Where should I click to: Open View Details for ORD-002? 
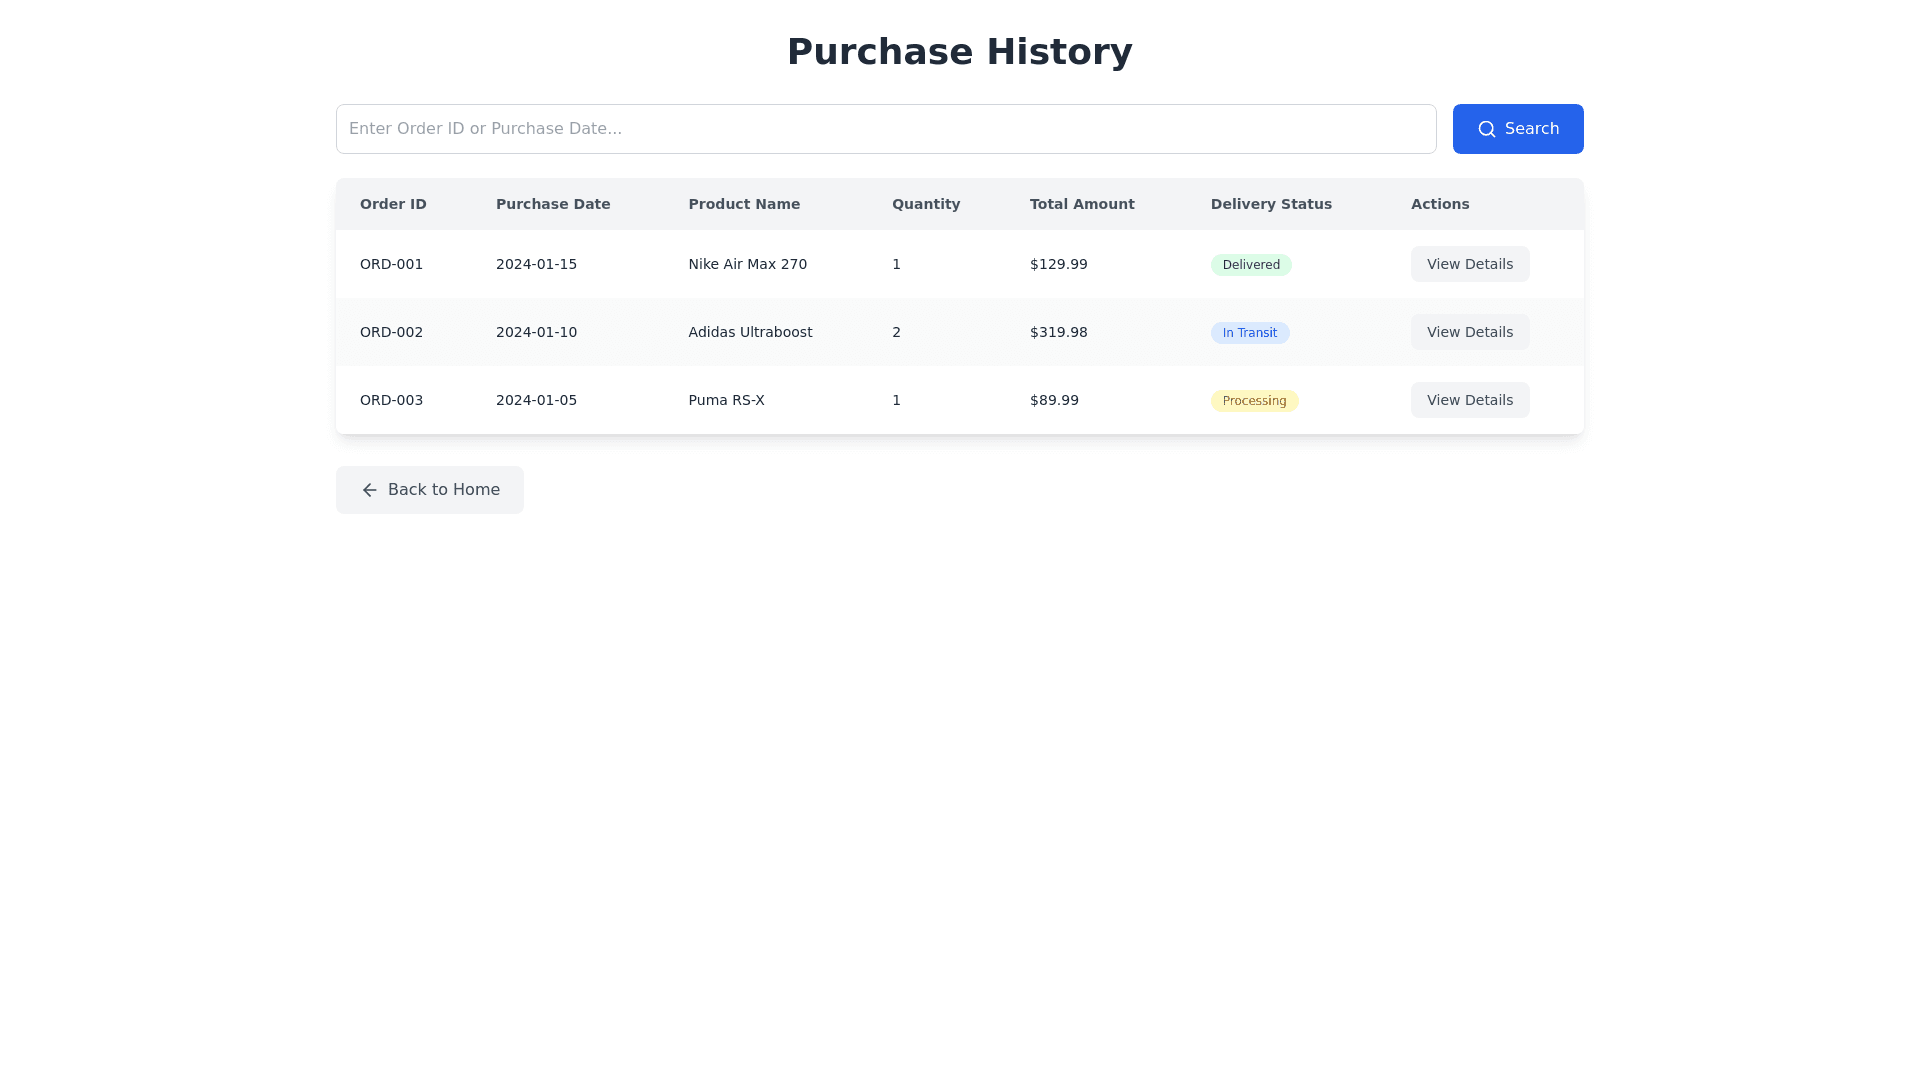pos(1469,332)
